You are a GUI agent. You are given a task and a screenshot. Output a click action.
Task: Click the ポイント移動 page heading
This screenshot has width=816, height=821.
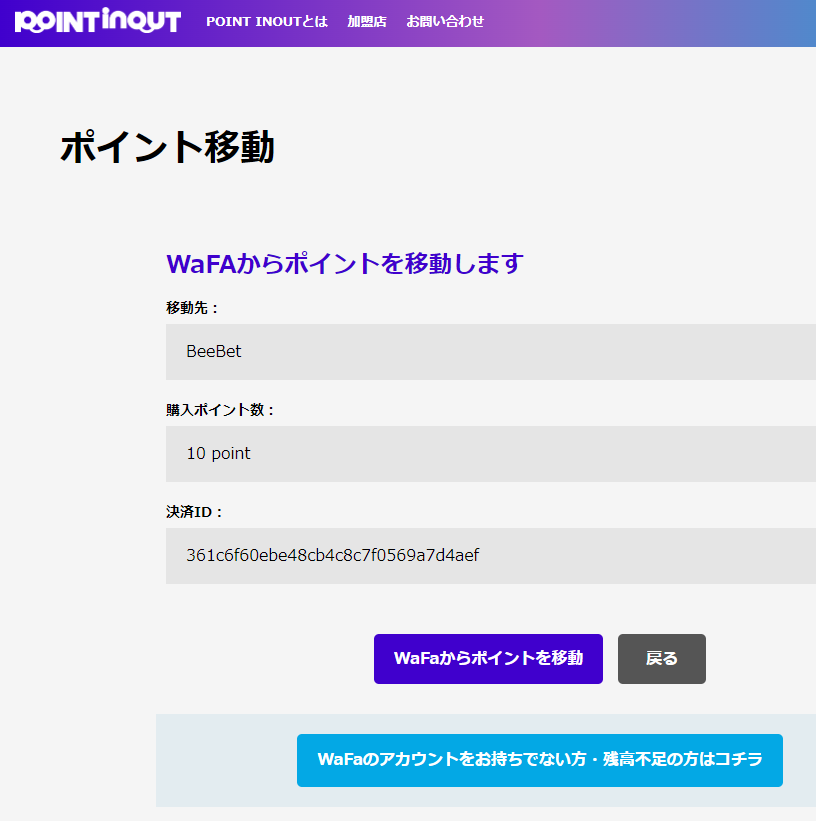168,147
